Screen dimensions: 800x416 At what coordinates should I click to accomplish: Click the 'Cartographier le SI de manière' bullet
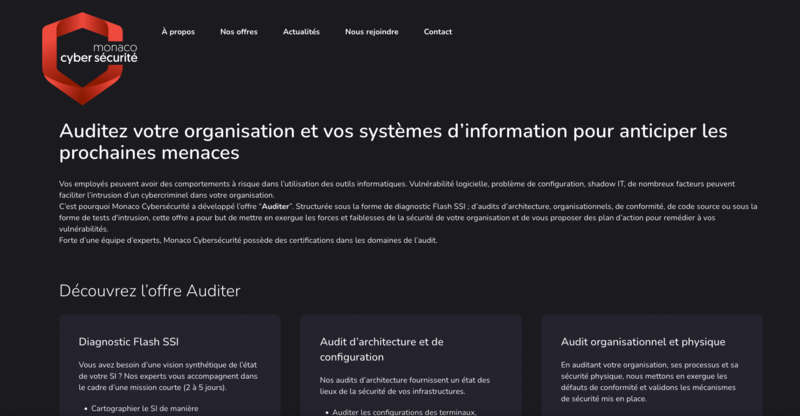144,408
